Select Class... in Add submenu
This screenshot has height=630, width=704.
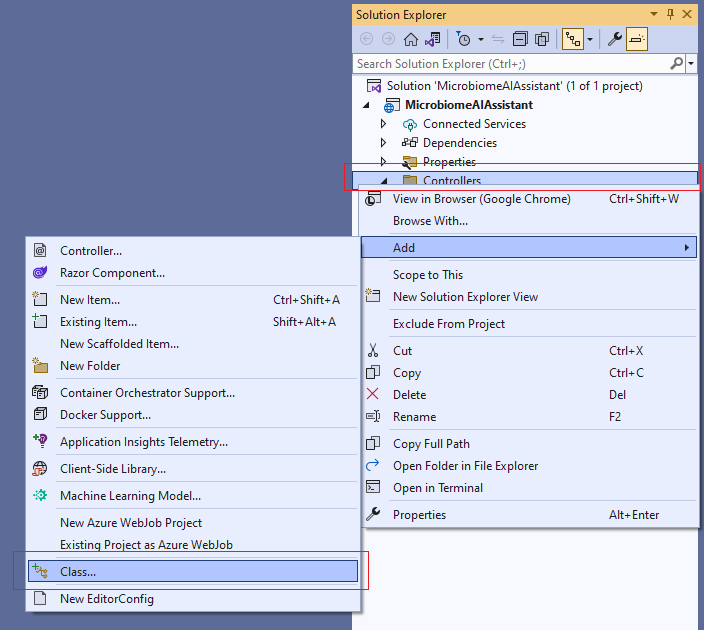(193, 571)
